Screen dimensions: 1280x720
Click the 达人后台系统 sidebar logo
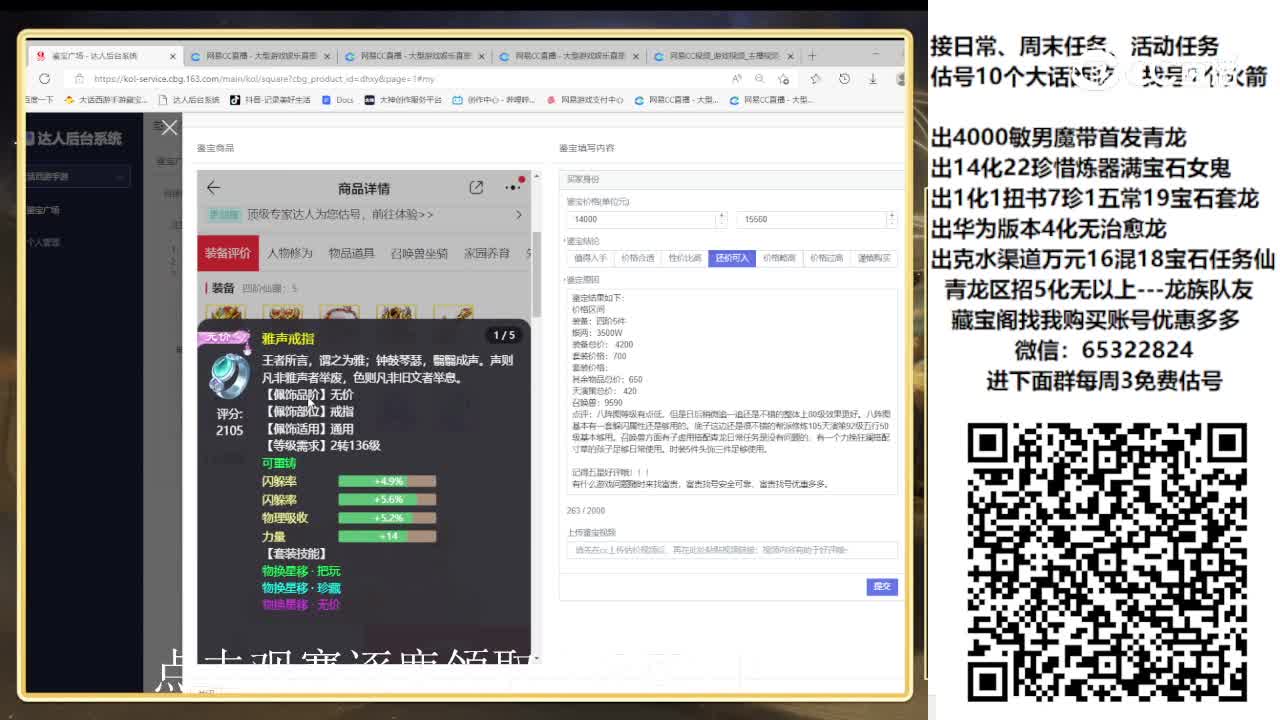click(x=74, y=139)
